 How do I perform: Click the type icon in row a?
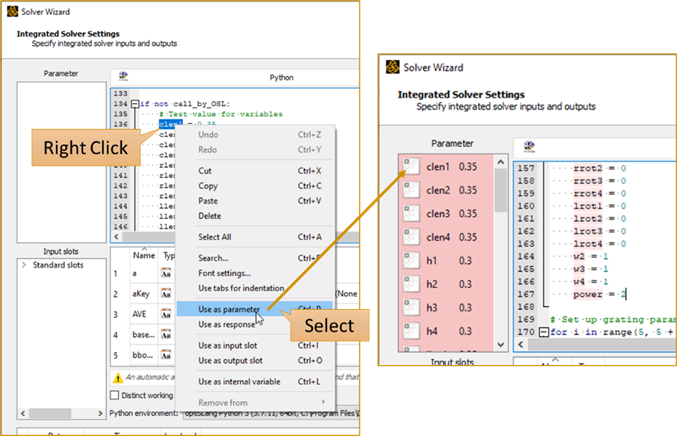coord(166,273)
